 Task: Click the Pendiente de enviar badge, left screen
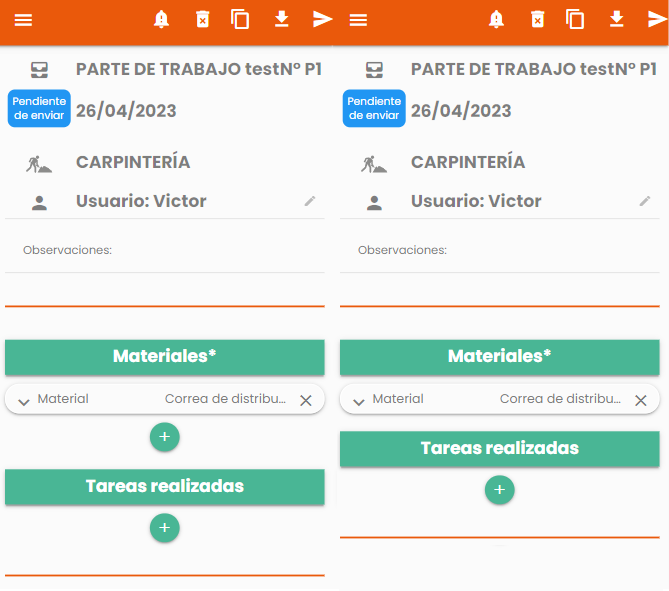point(39,108)
